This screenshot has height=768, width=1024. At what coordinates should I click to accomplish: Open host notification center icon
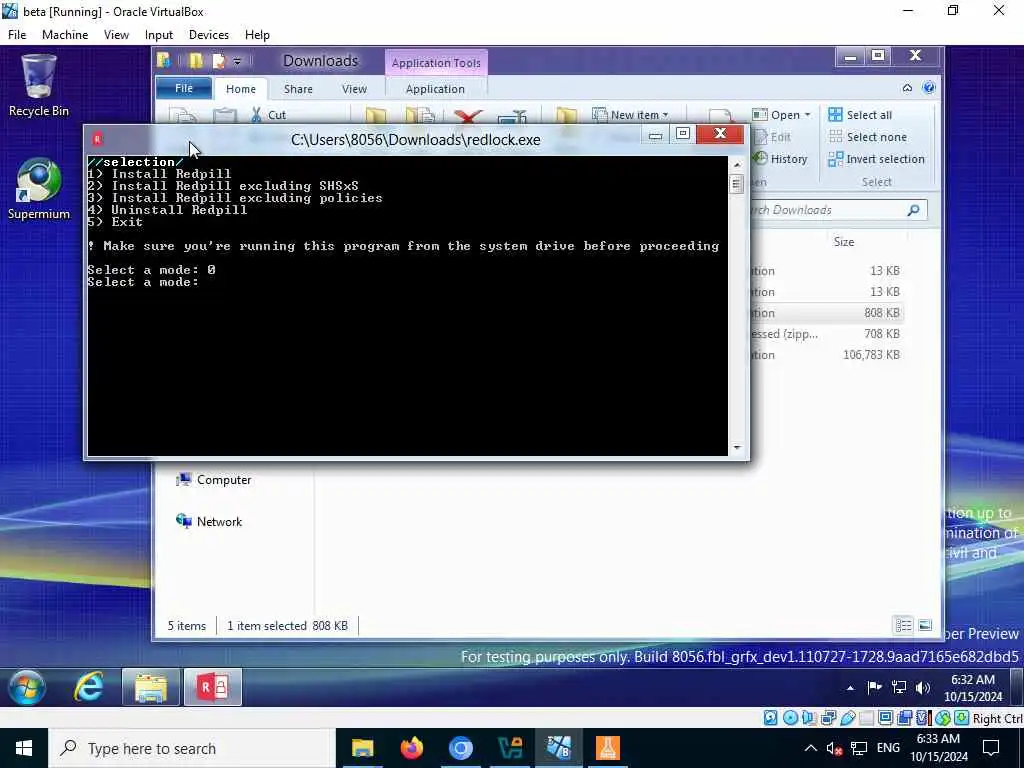coord(991,748)
